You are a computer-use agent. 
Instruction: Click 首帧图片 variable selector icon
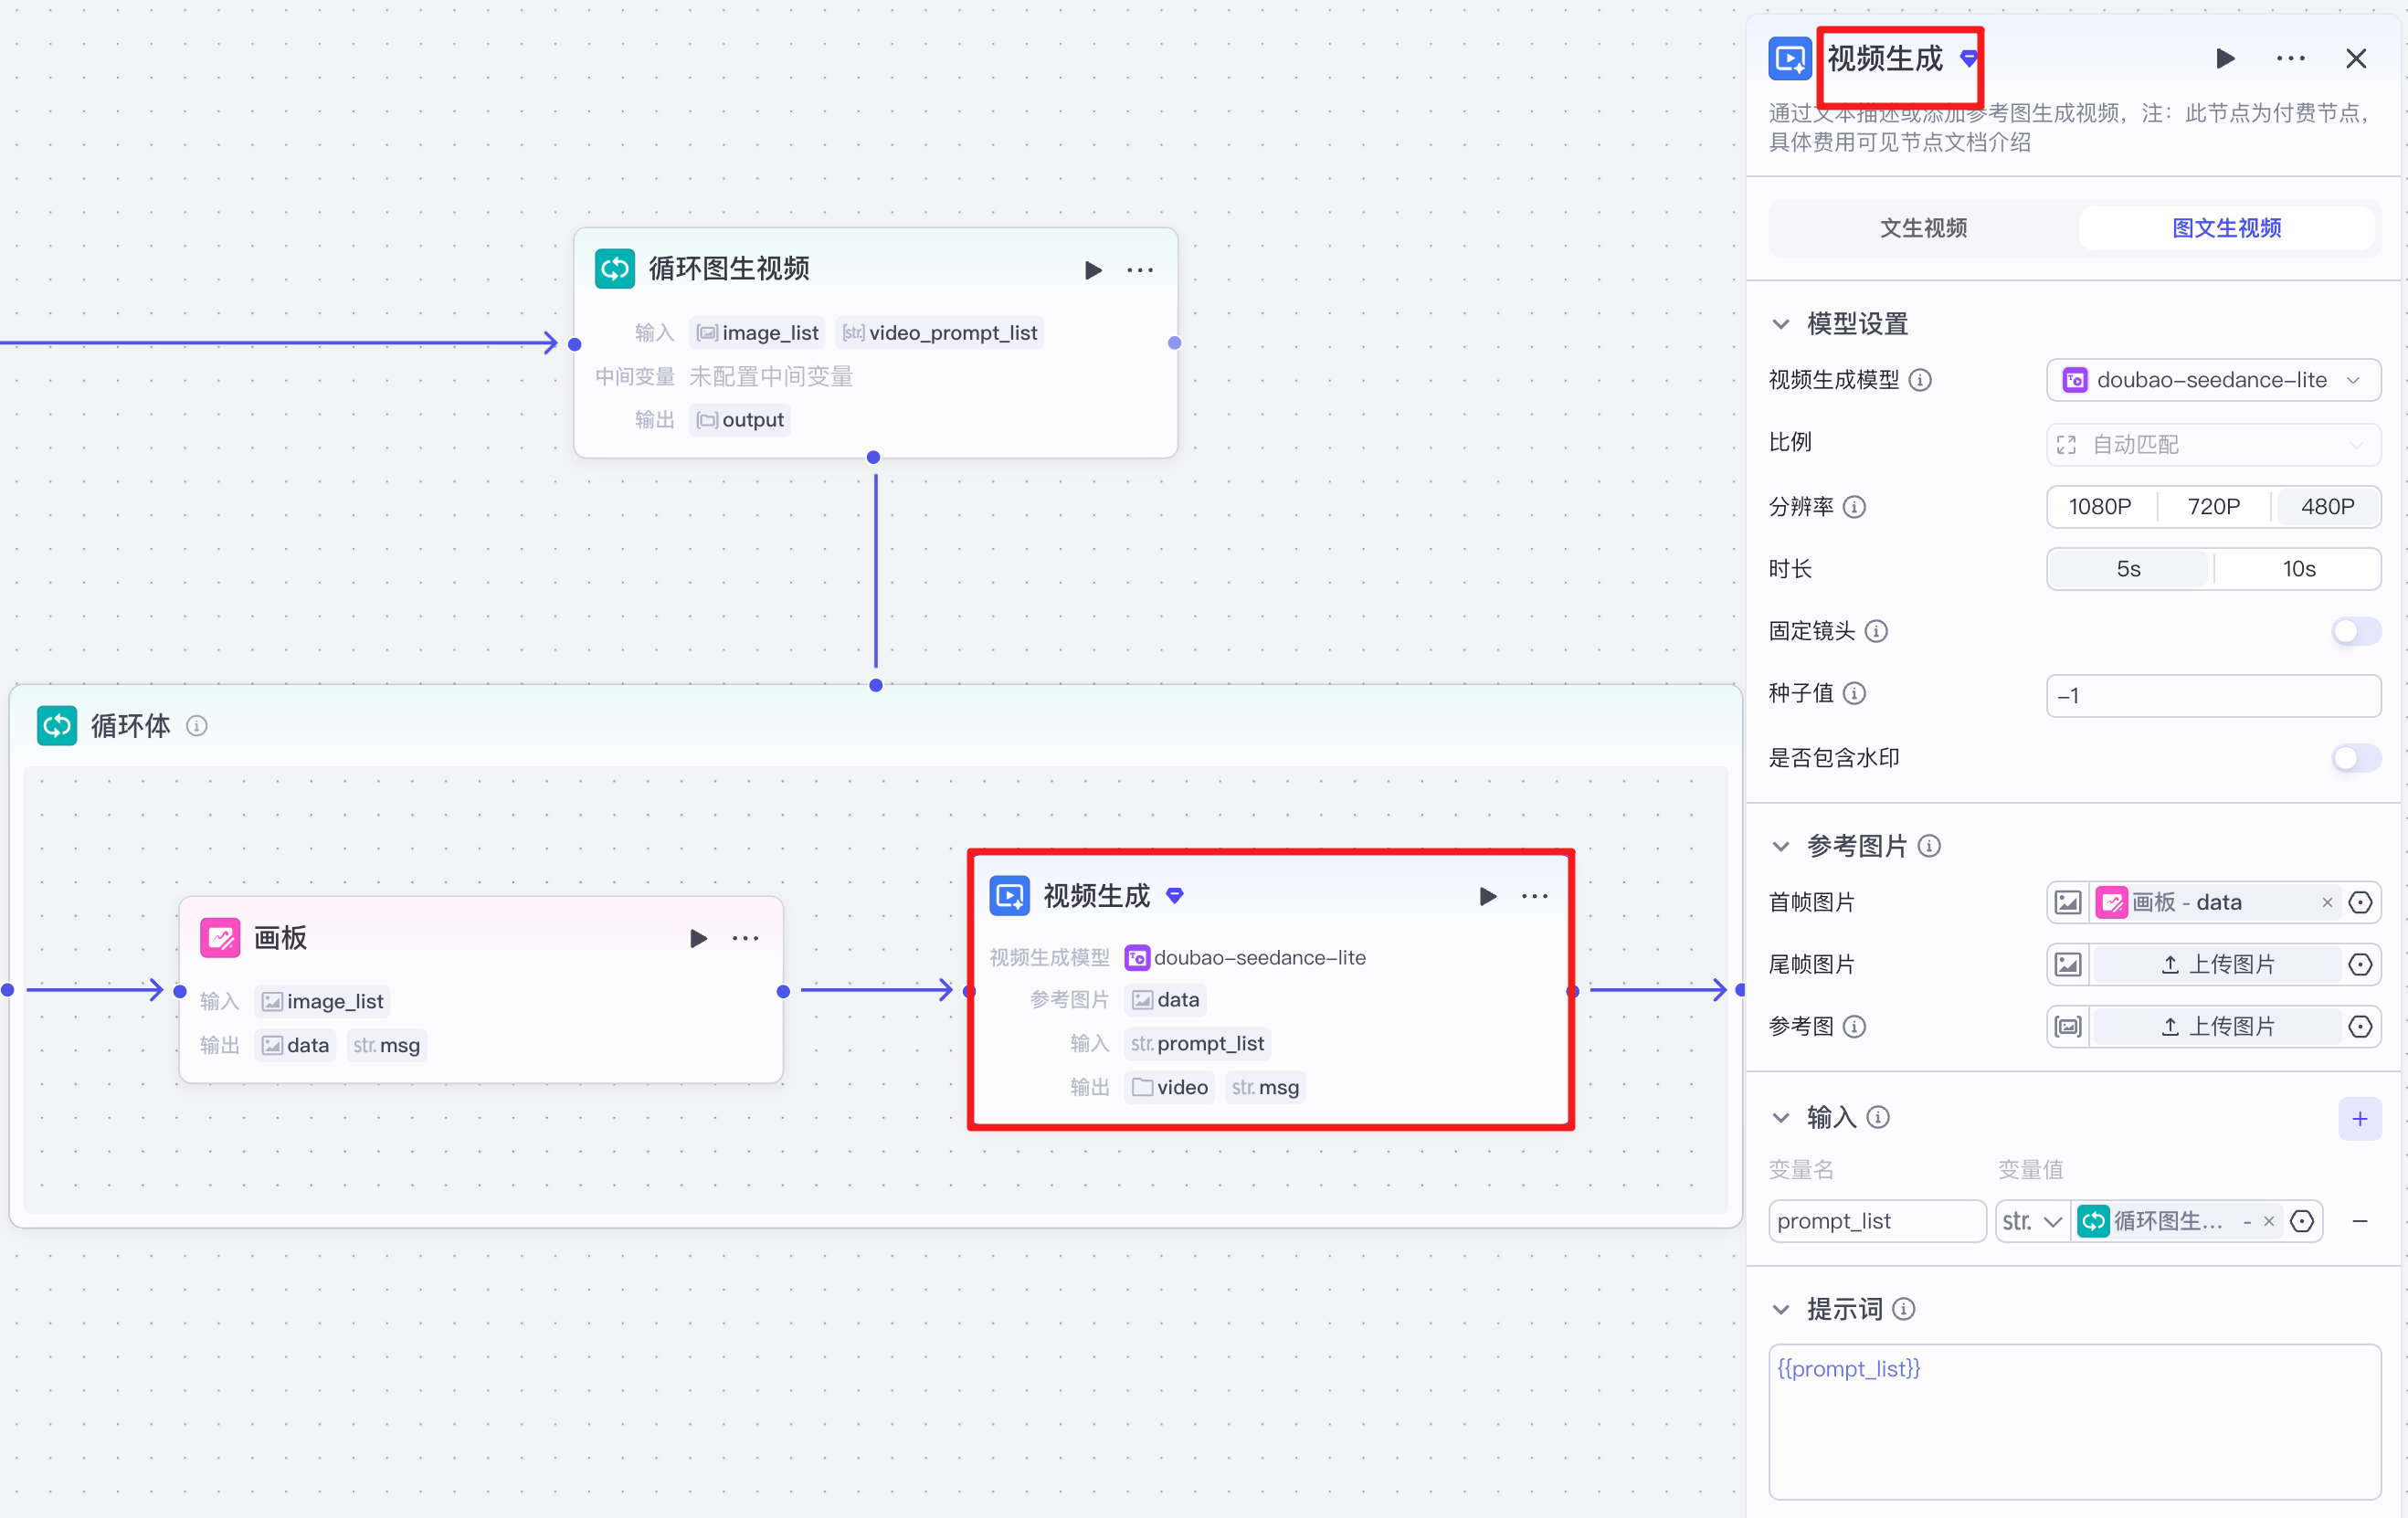pyautogui.click(x=2360, y=902)
